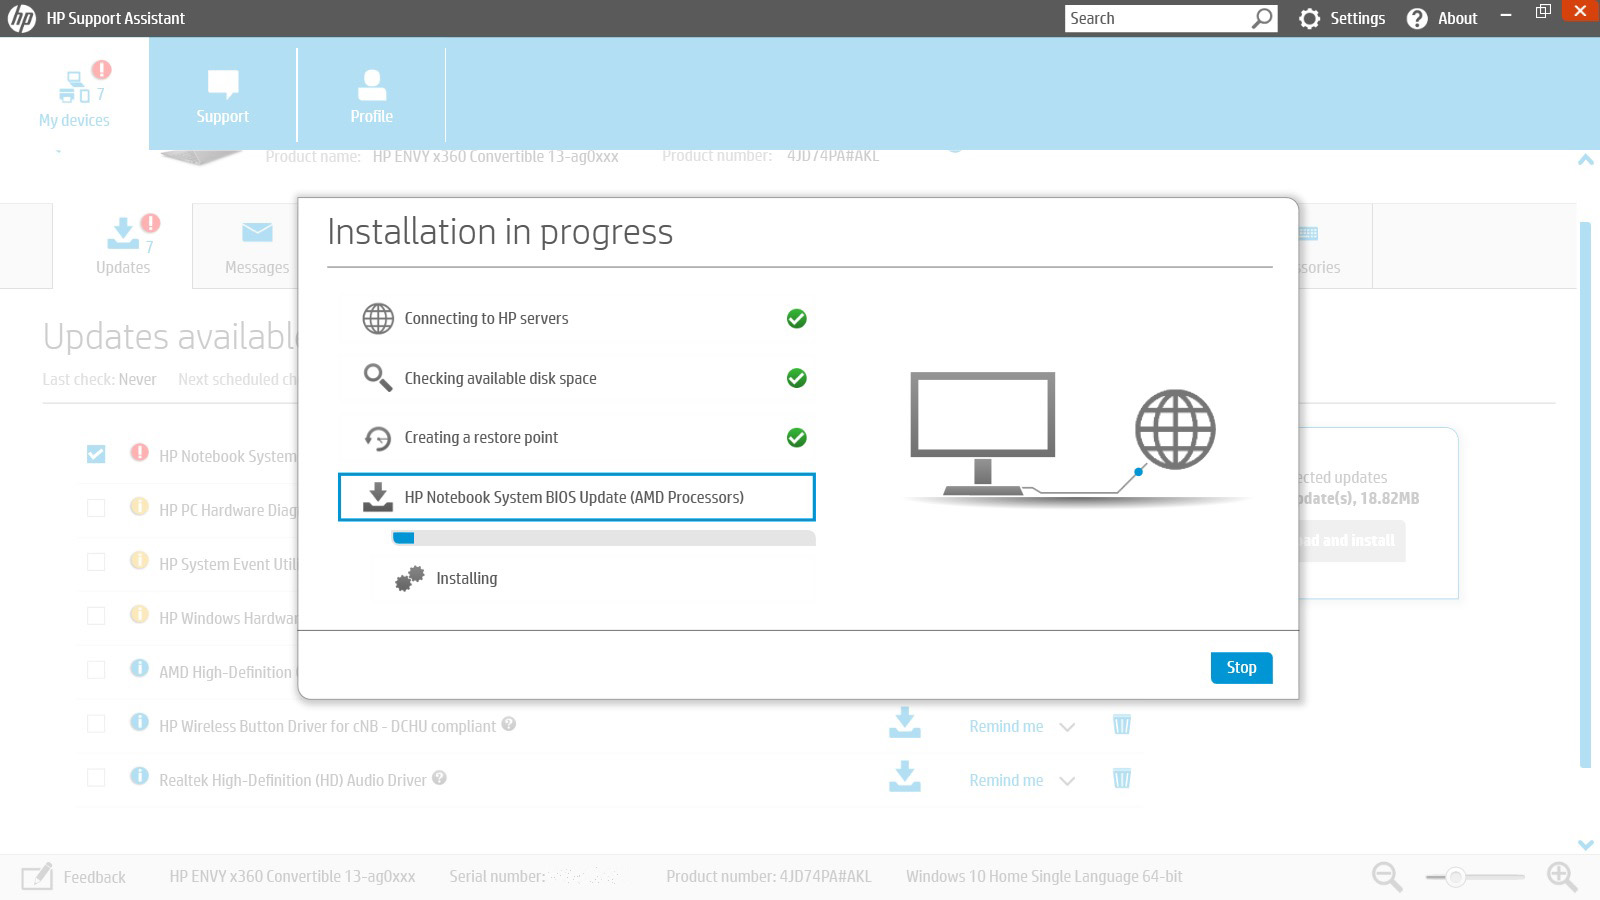Select the HP Notebook System BIOS Update row

pos(577,497)
